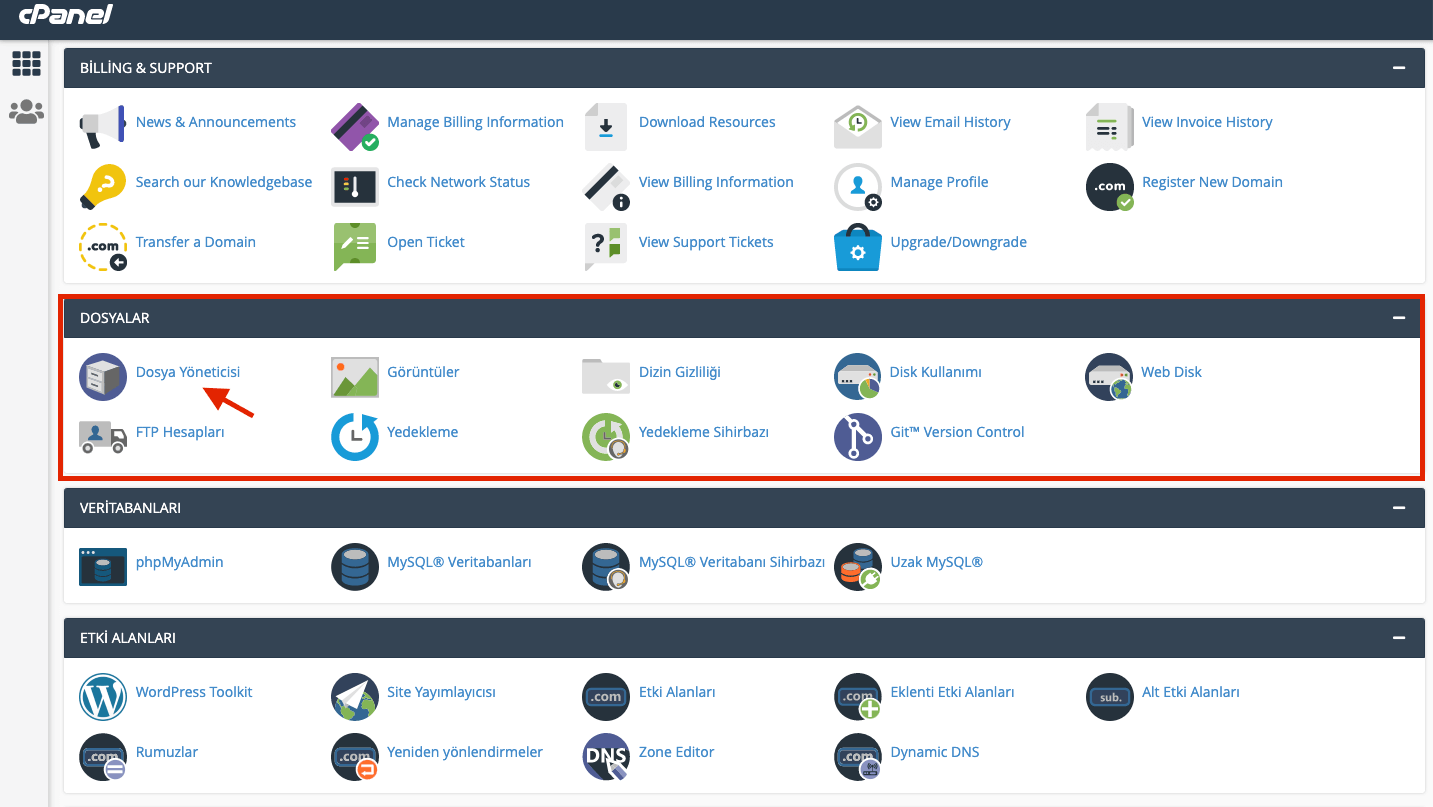The width and height of the screenshot is (1433, 807).
Task: Click the WordPress Toolkit logo icon
Action: click(x=103, y=697)
